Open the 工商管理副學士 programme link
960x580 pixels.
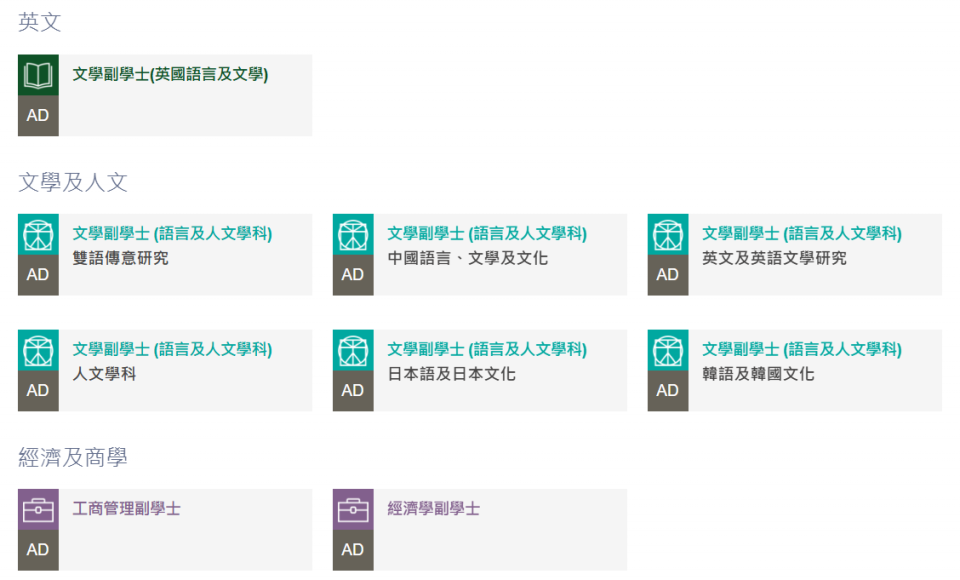(x=127, y=508)
